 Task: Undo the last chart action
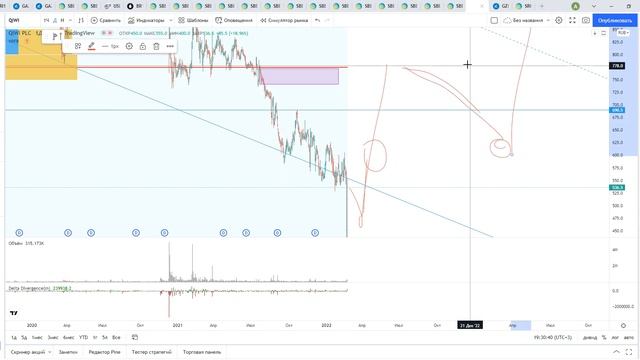coord(318,20)
